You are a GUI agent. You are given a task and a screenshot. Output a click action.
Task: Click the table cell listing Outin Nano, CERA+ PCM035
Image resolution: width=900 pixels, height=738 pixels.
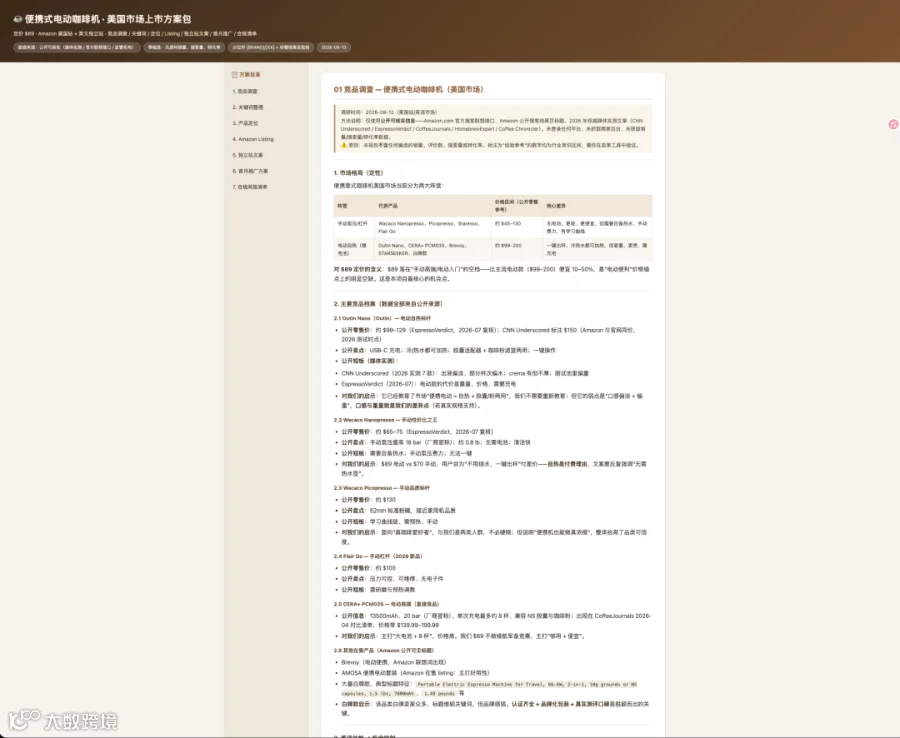[x=433, y=249]
